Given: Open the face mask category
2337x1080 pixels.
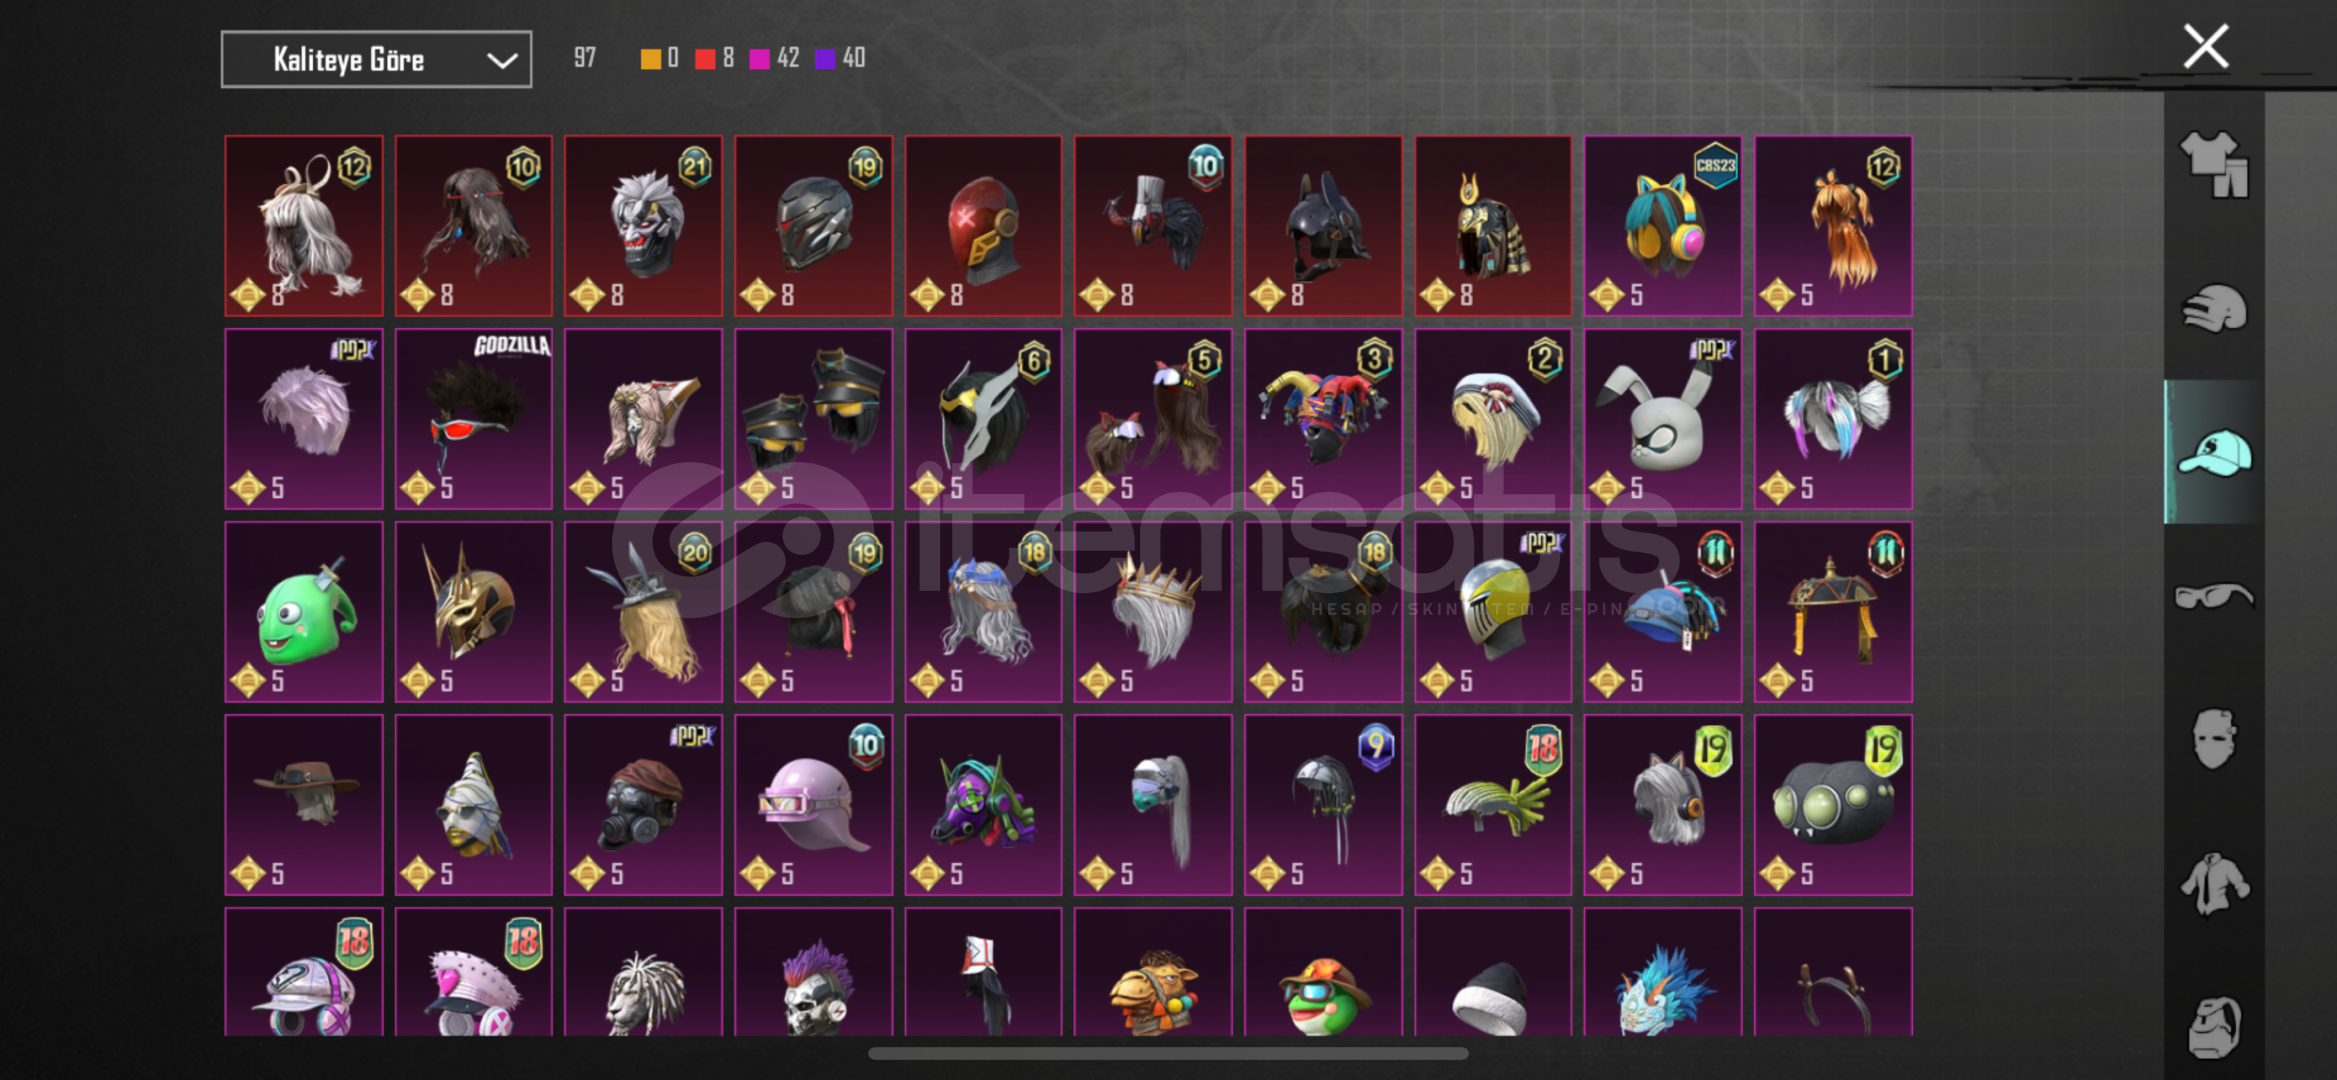Looking at the screenshot, I should point(2214,740).
